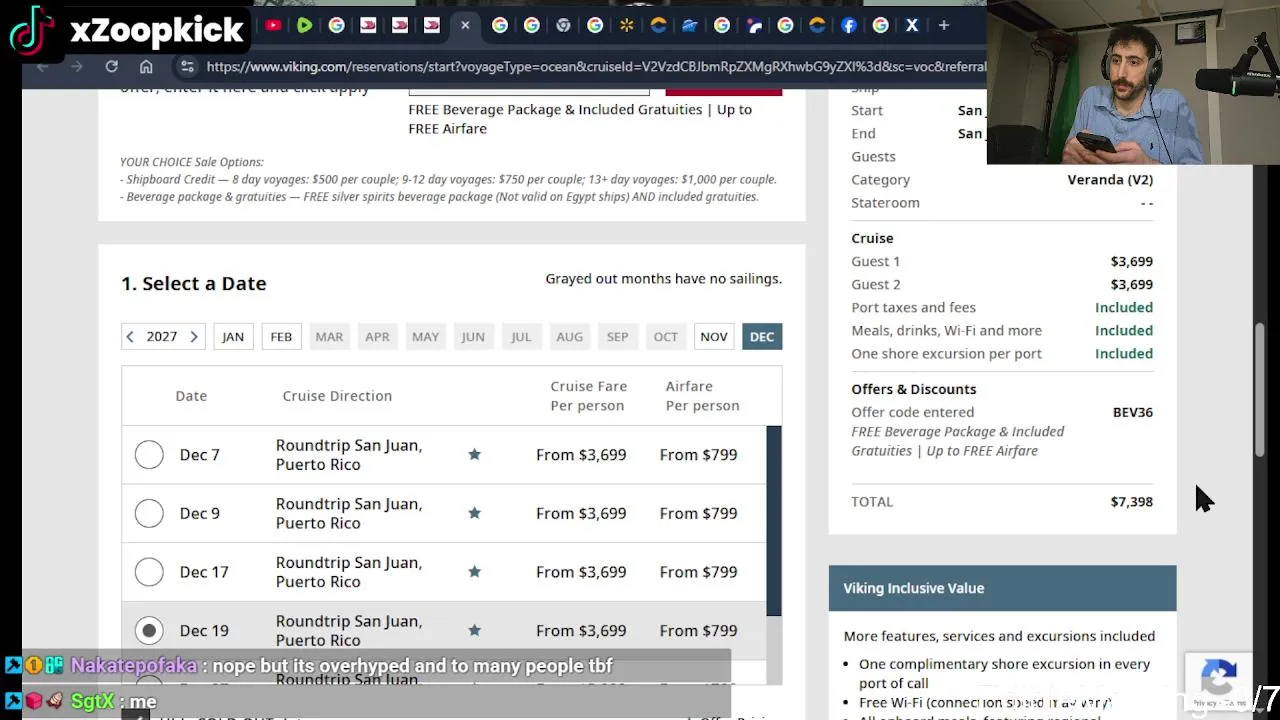Select the DEC month button

pyautogui.click(x=762, y=337)
